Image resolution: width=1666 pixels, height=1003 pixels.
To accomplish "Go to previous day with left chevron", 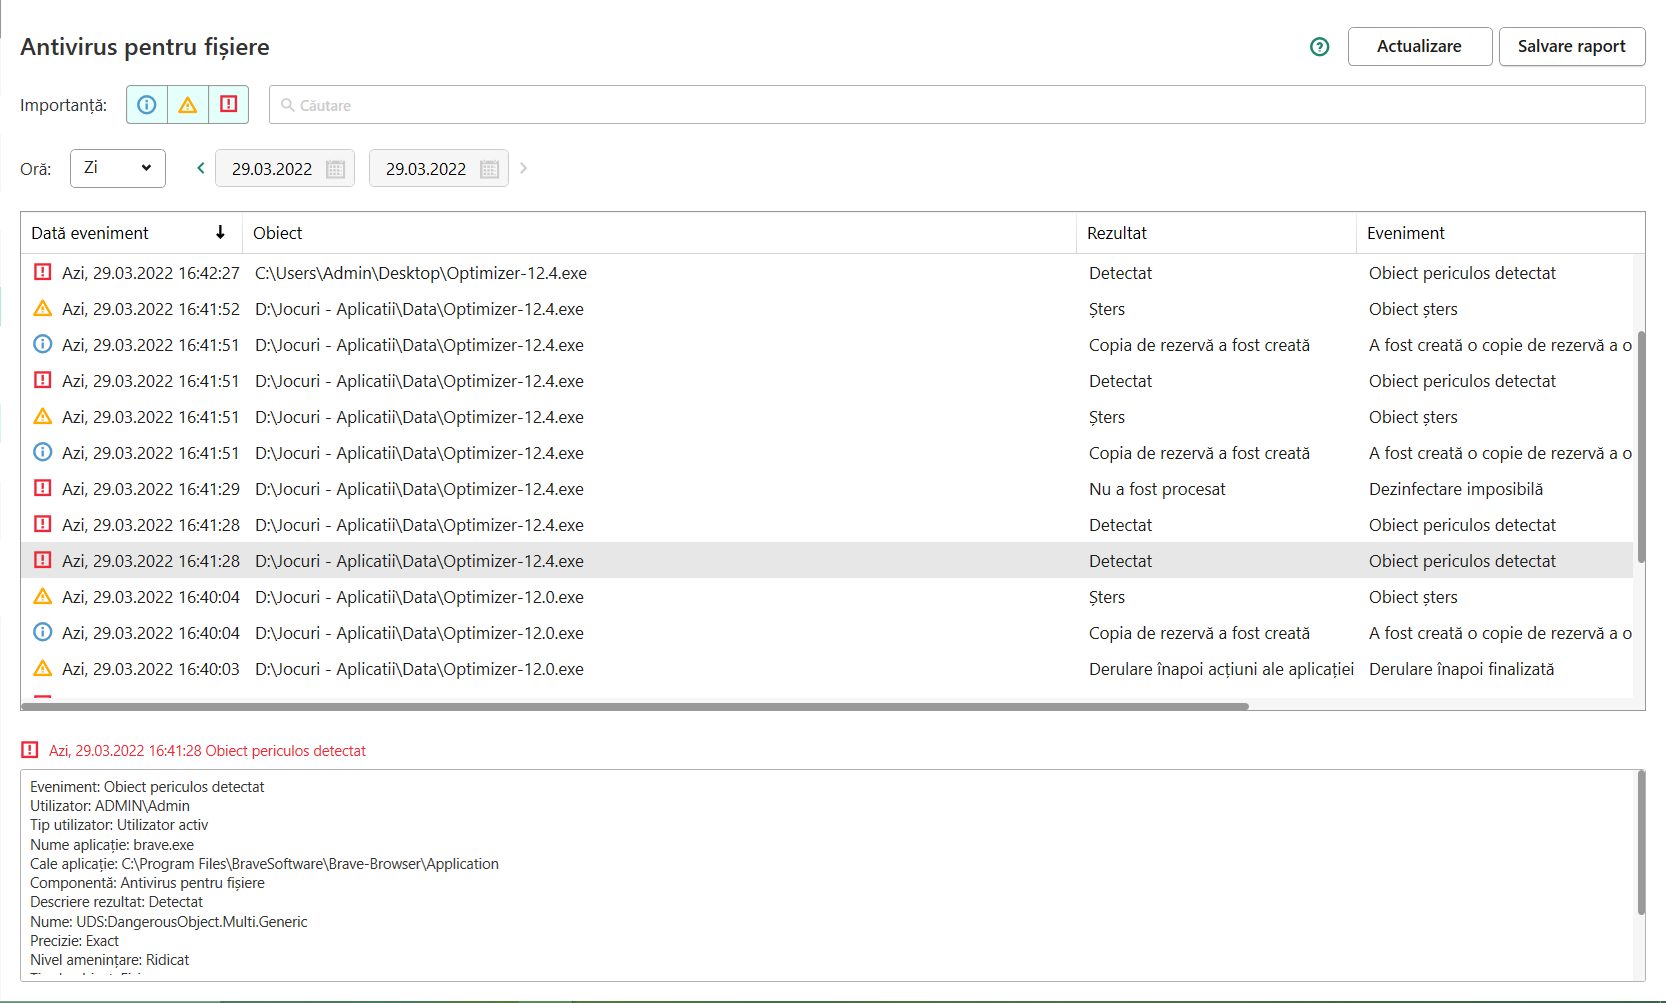I will tap(200, 168).
